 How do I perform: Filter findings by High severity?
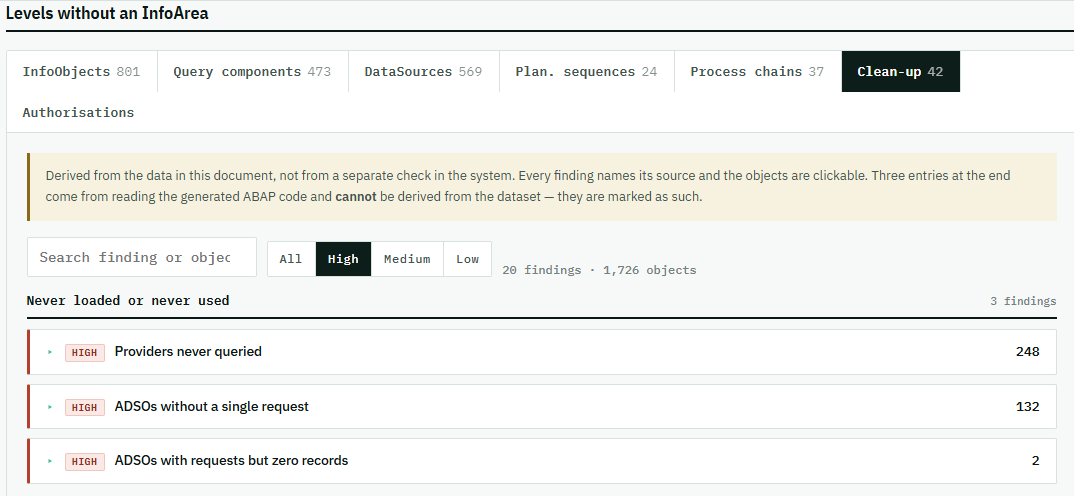coord(343,259)
